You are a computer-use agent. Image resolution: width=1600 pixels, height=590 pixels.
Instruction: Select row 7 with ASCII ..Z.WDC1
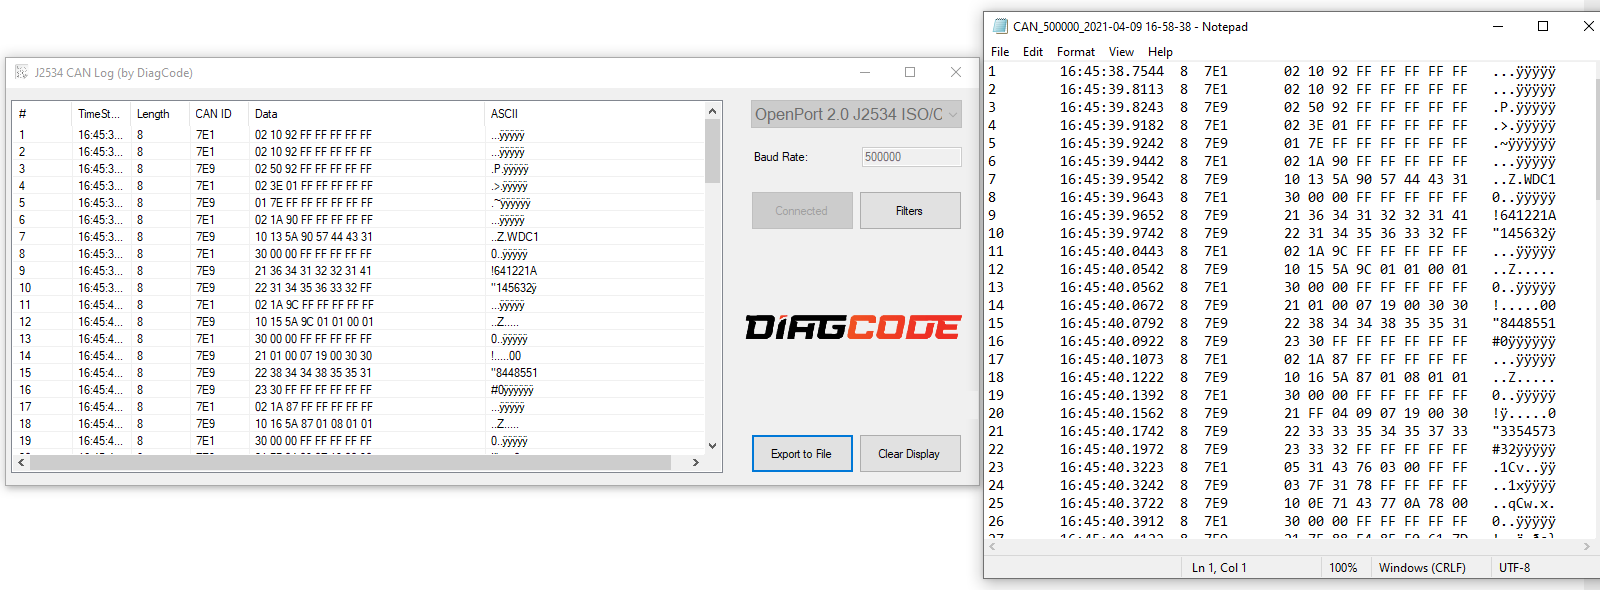point(300,237)
